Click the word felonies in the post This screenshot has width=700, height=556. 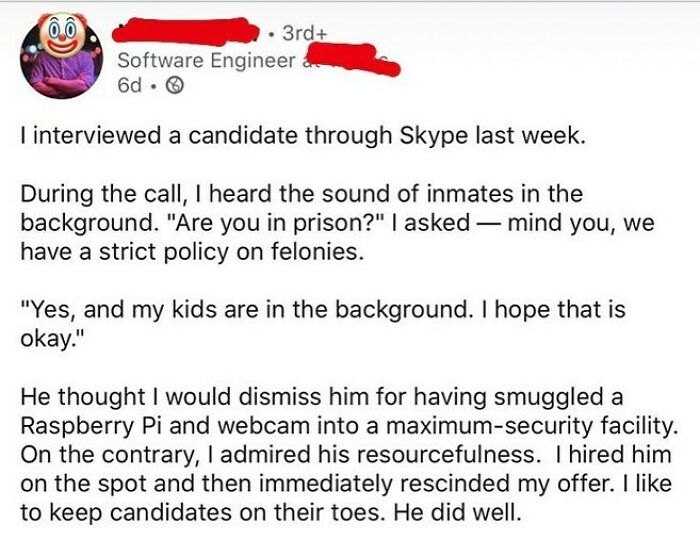coord(315,251)
